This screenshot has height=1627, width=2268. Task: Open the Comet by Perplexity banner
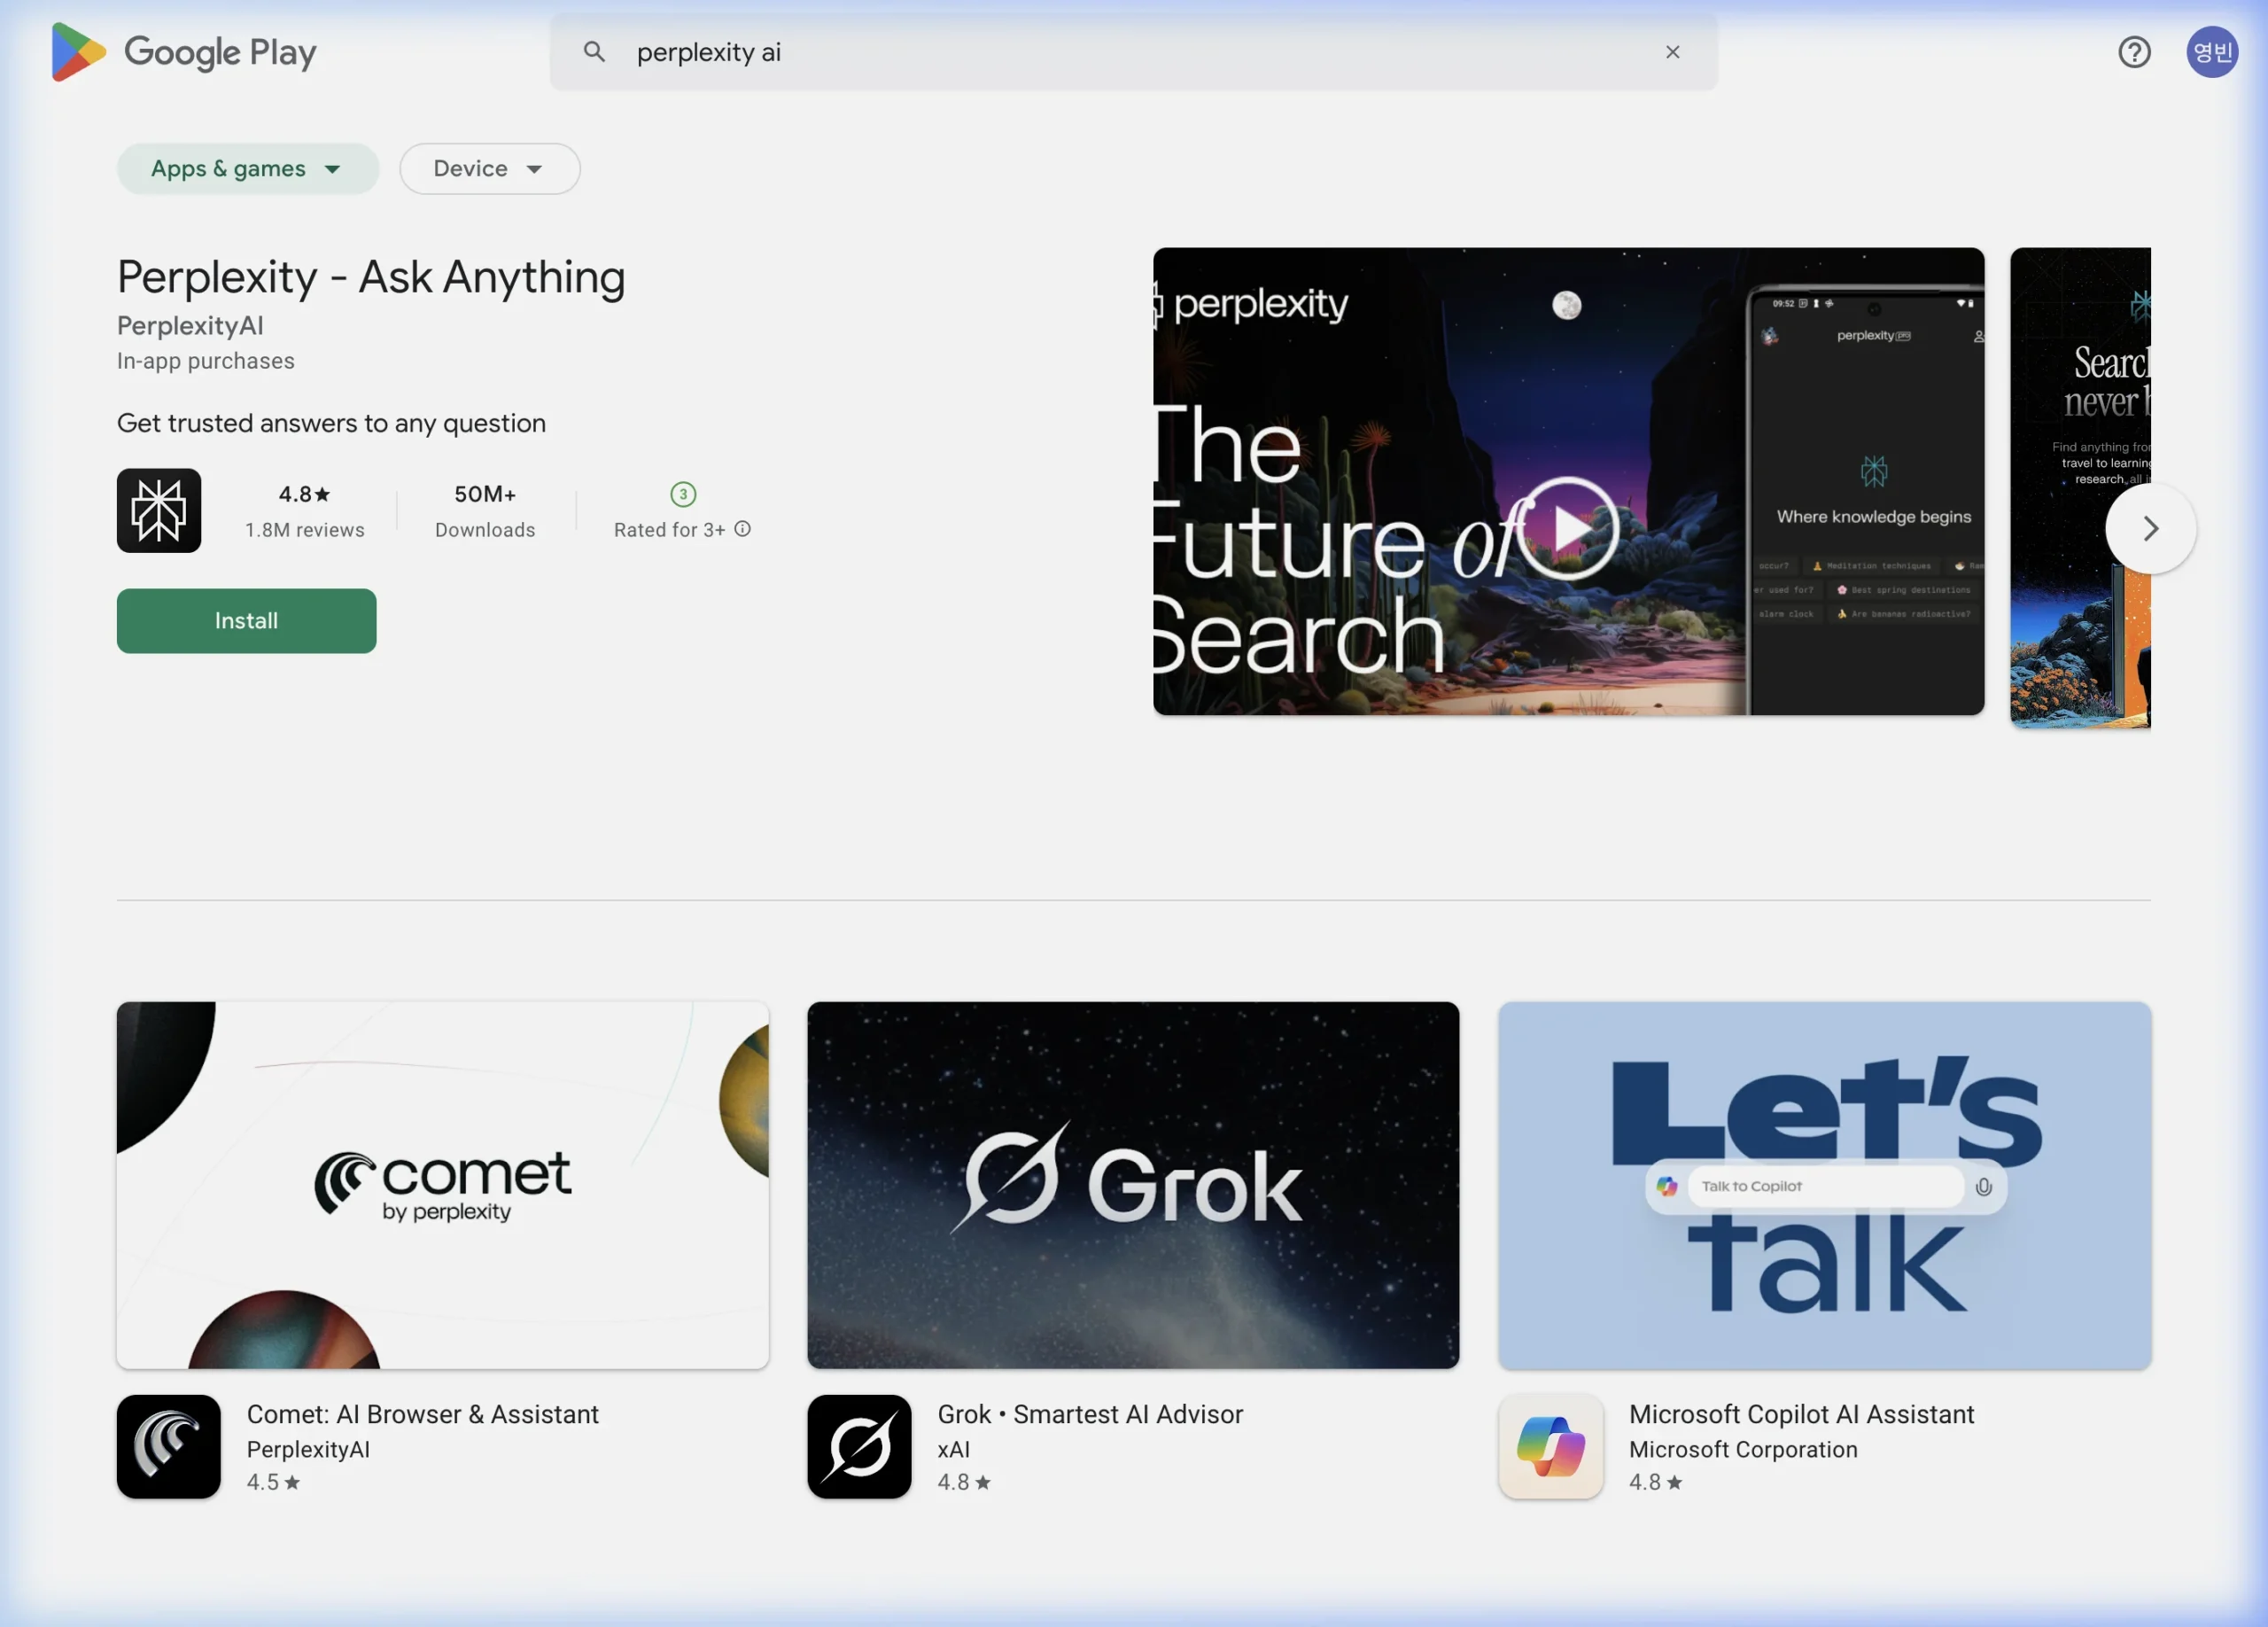coord(442,1185)
